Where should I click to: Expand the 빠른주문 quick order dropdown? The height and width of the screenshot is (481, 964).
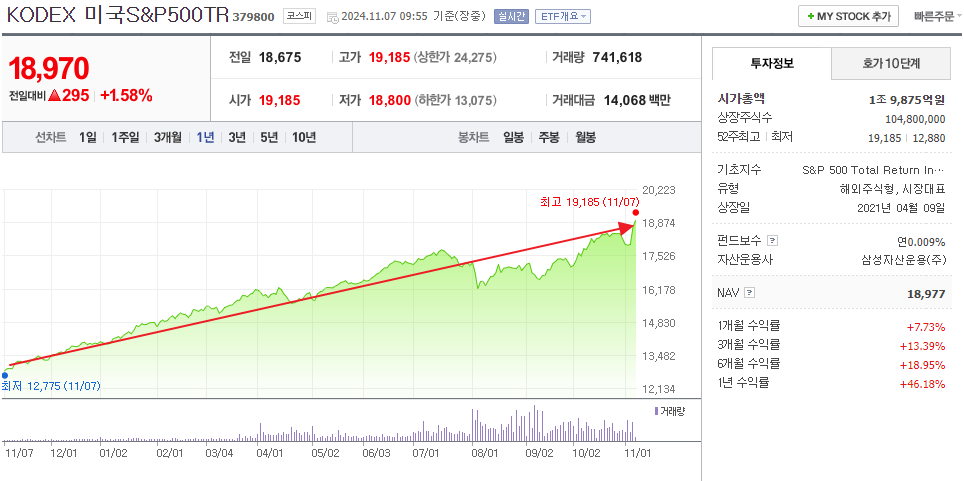pyautogui.click(x=938, y=17)
